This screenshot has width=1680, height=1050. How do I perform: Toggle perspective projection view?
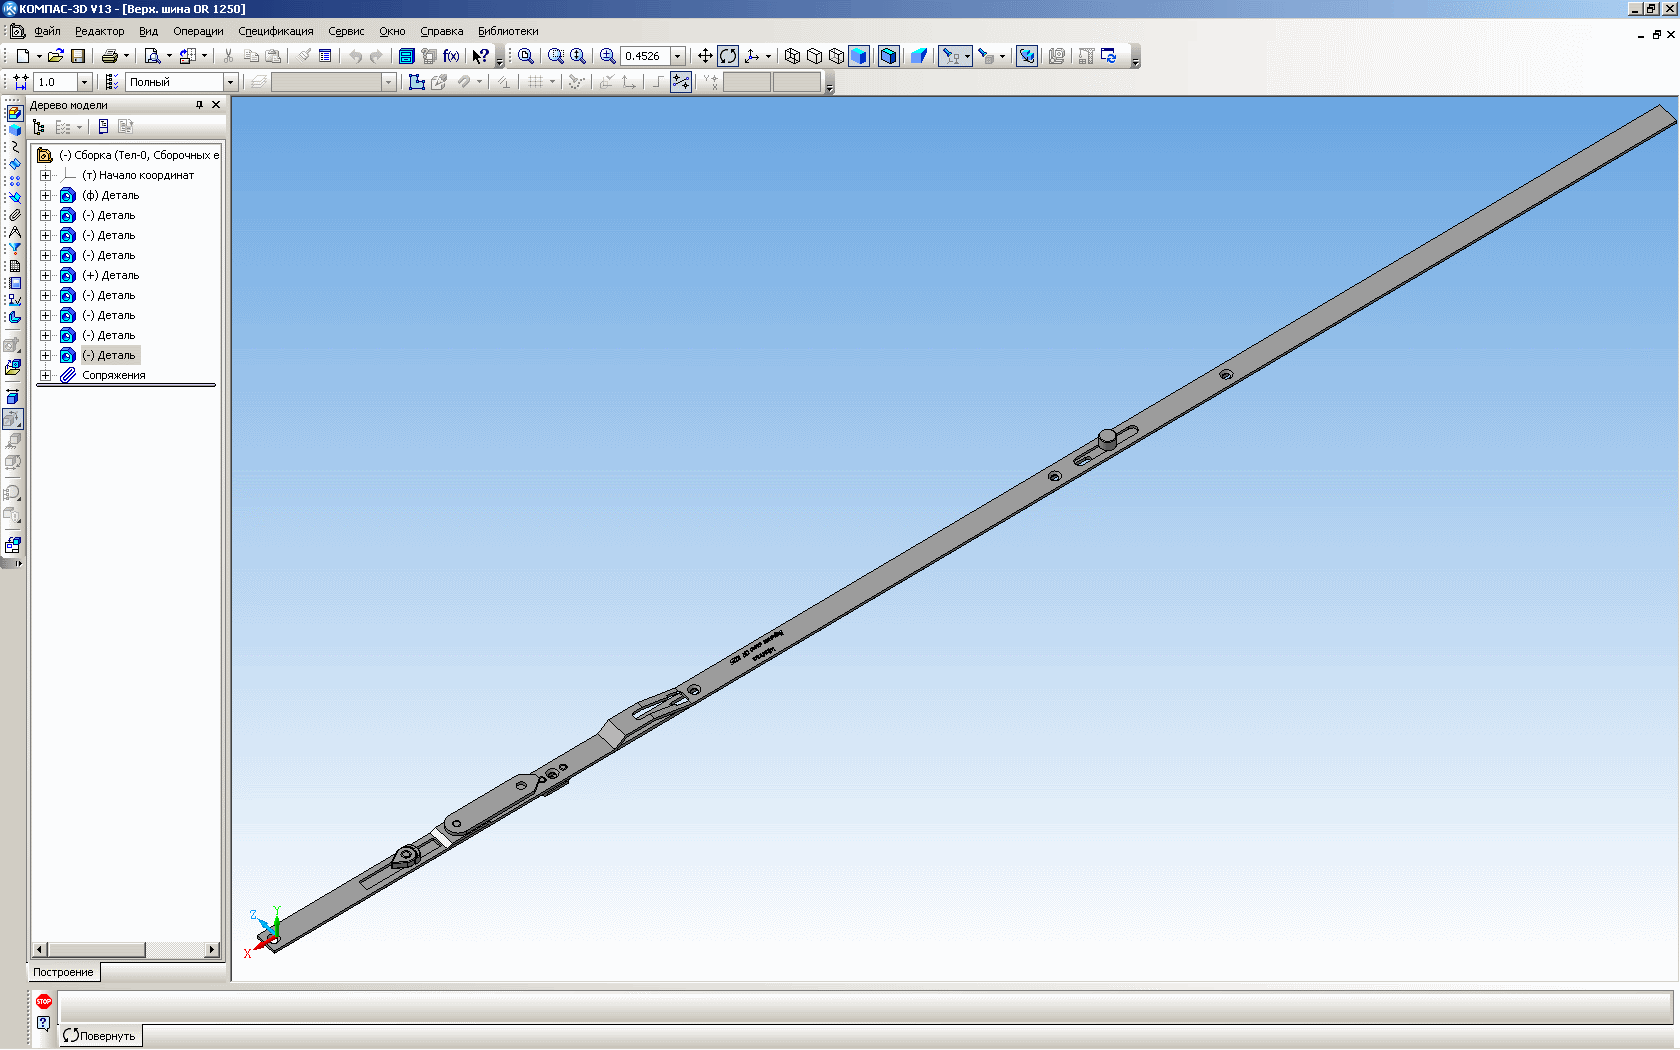click(919, 56)
